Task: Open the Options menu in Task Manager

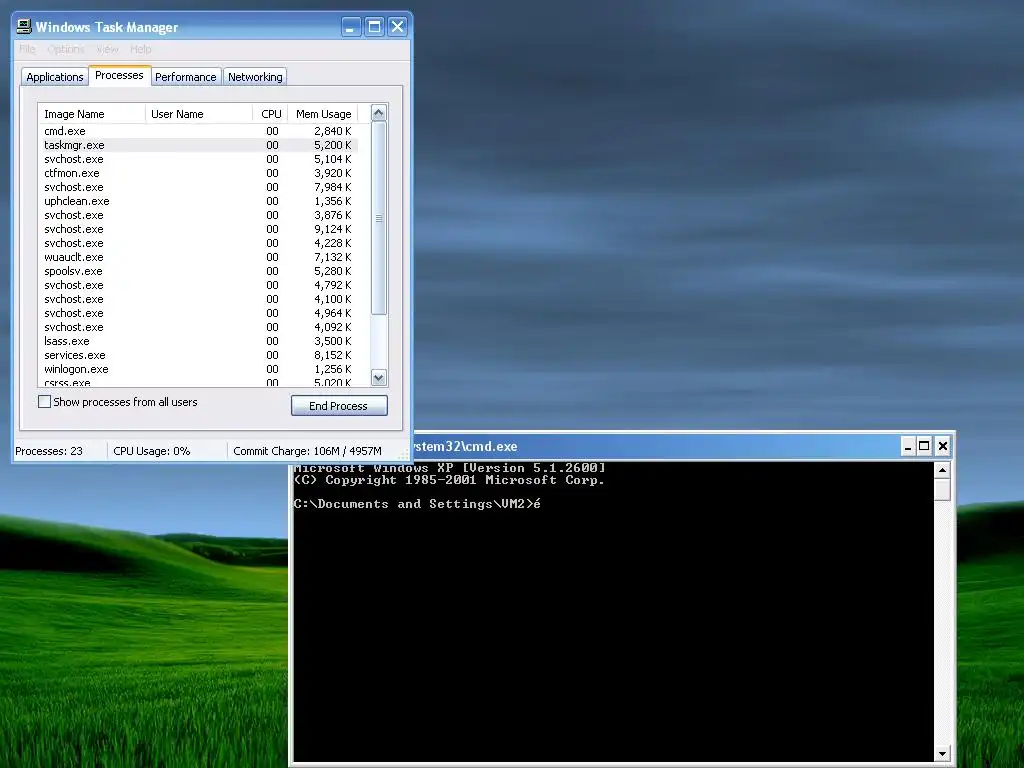Action: [66, 49]
